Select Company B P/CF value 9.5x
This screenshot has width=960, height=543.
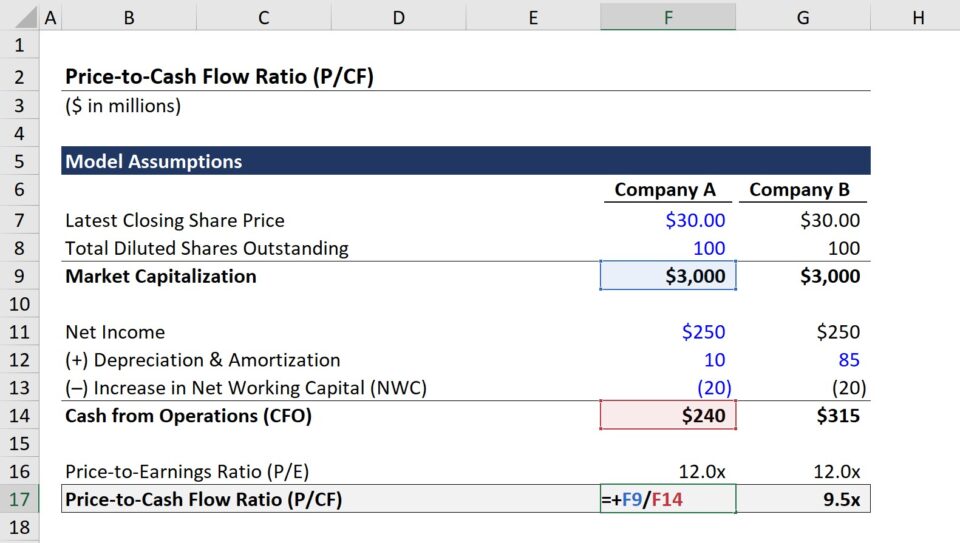(803, 499)
